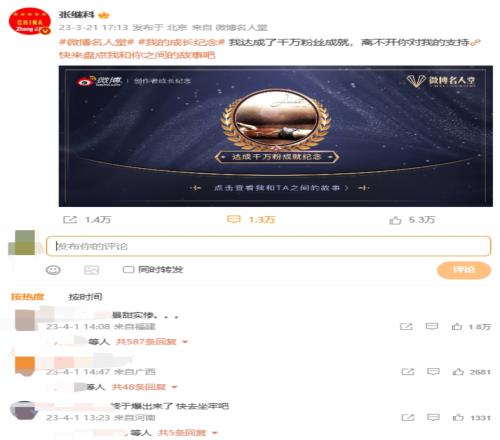
Task: Click the orange 评论 submit button
Action: click(x=464, y=270)
